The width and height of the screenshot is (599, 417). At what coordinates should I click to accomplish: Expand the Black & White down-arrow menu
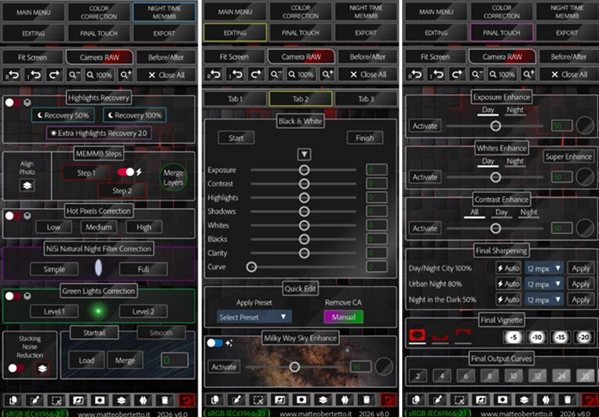click(x=304, y=154)
